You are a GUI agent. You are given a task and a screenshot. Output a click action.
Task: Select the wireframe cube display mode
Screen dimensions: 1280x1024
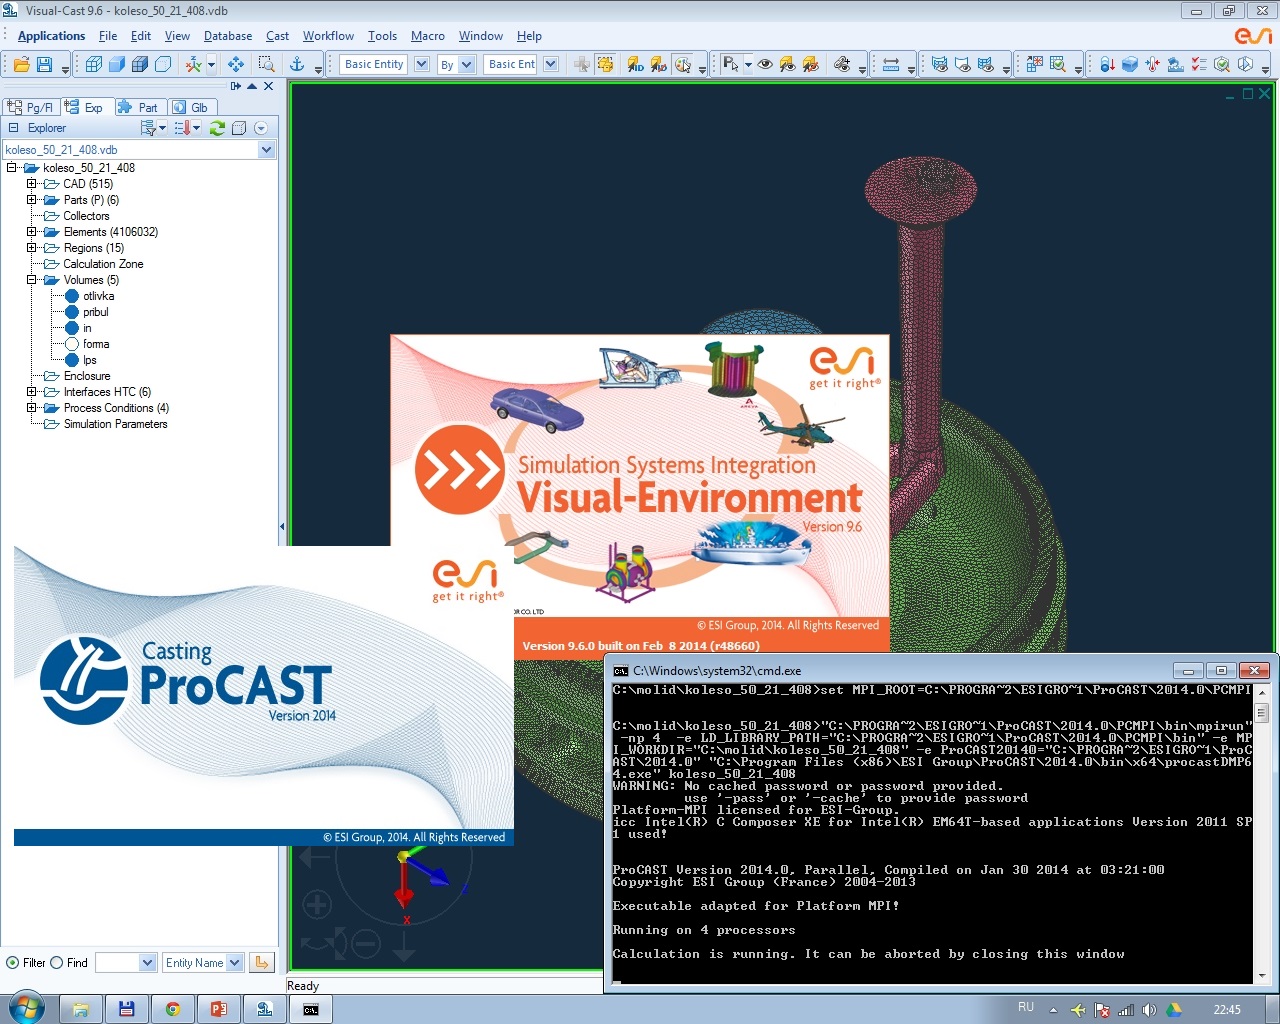coord(94,64)
